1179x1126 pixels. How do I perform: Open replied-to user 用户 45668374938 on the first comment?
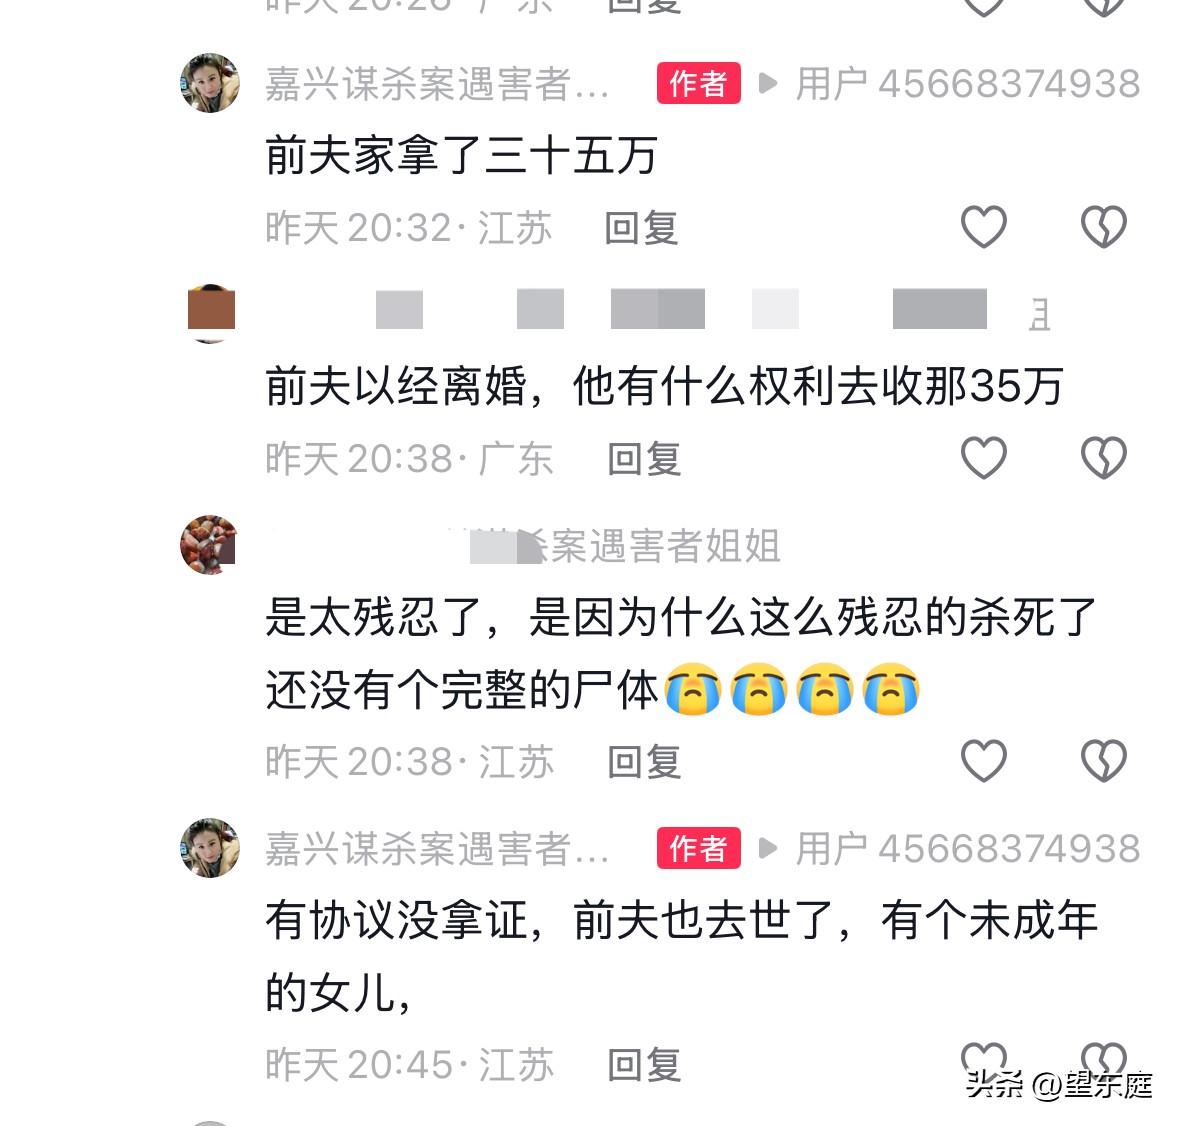pos(968,83)
